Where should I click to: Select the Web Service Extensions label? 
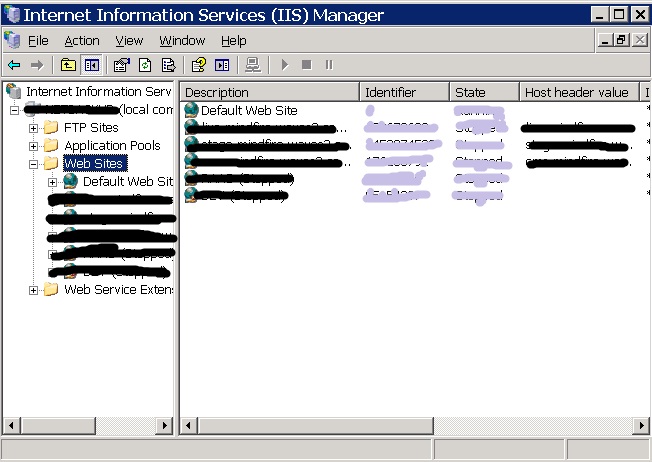coord(118,289)
